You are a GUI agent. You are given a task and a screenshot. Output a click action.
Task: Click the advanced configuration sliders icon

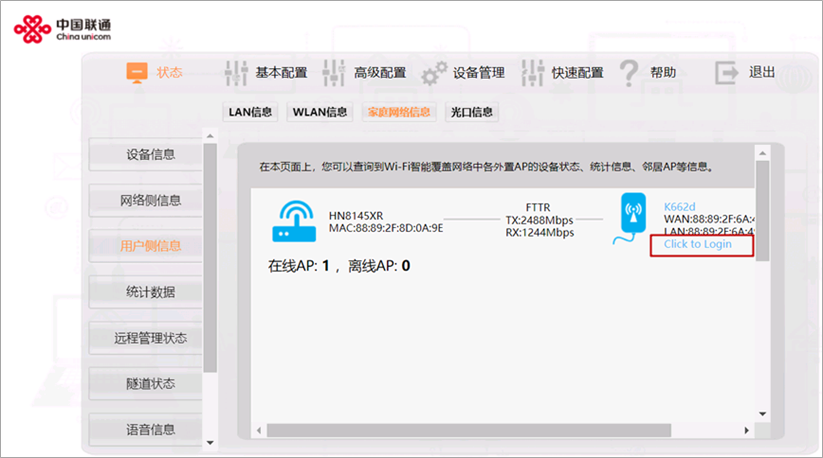tap(334, 73)
